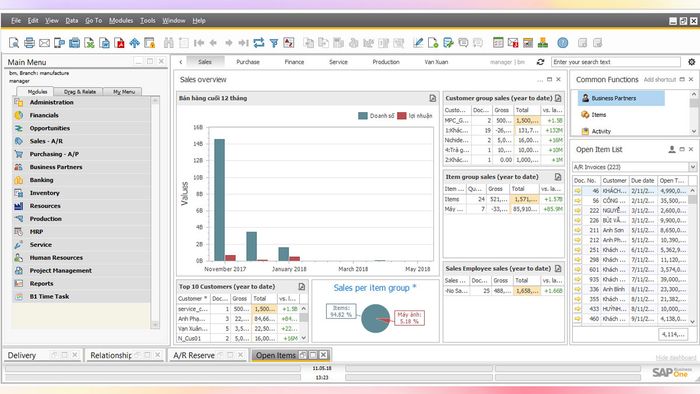Click the Send SMS toolbar icon
The height and width of the screenshot is (394, 700).
click(59, 43)
